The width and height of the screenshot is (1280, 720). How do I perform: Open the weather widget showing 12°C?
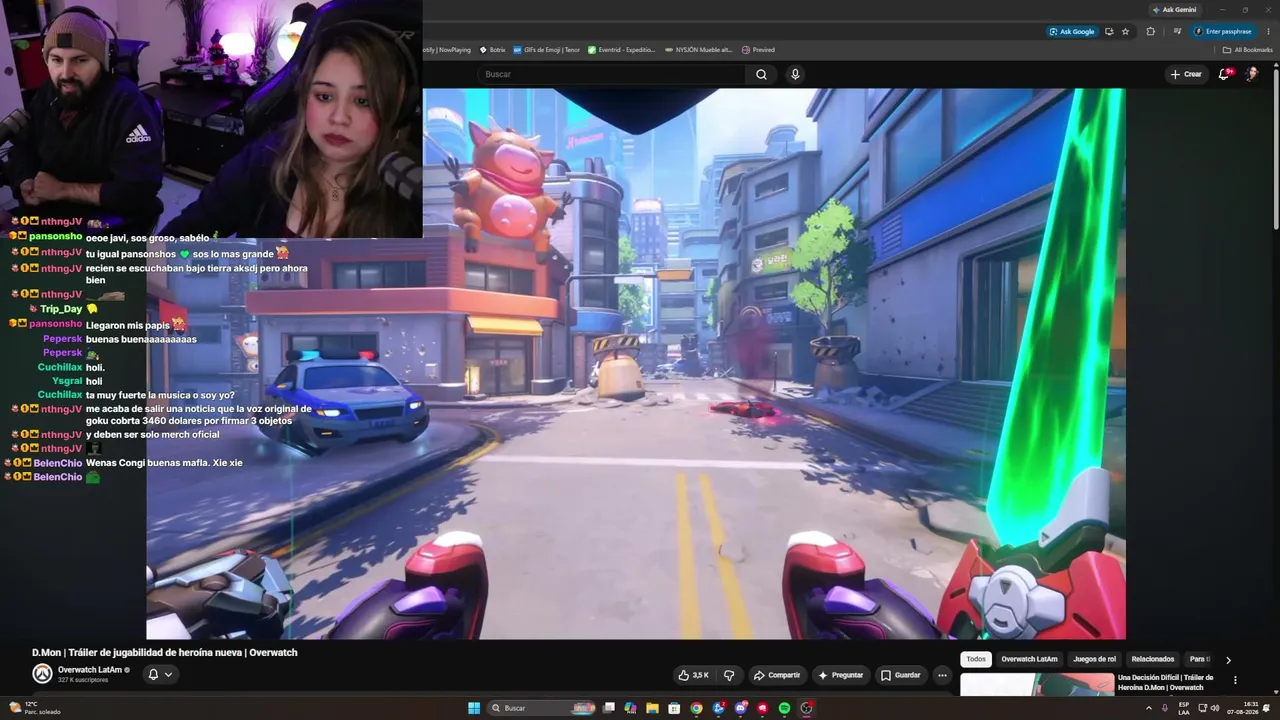point(35,708)
